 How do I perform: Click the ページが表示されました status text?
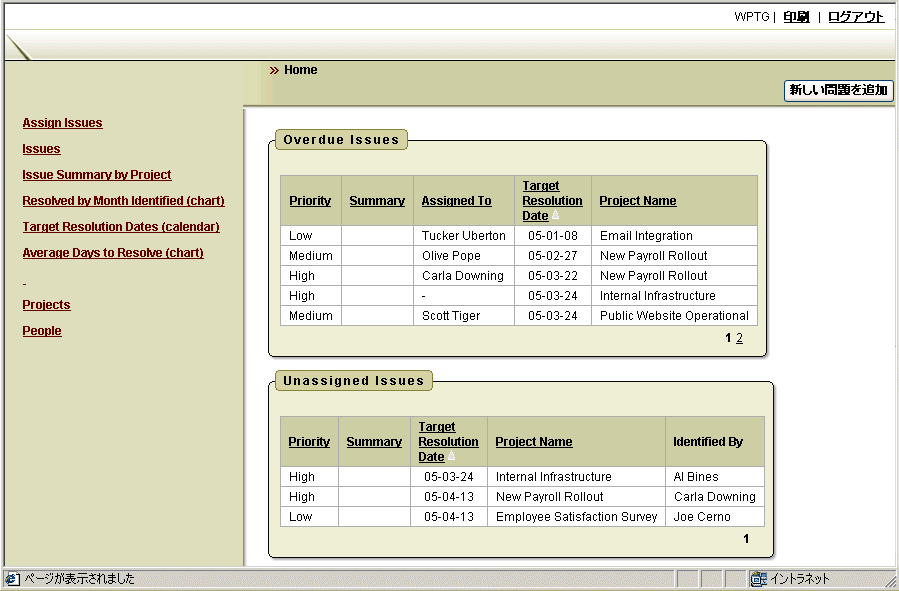coord(79,579)
